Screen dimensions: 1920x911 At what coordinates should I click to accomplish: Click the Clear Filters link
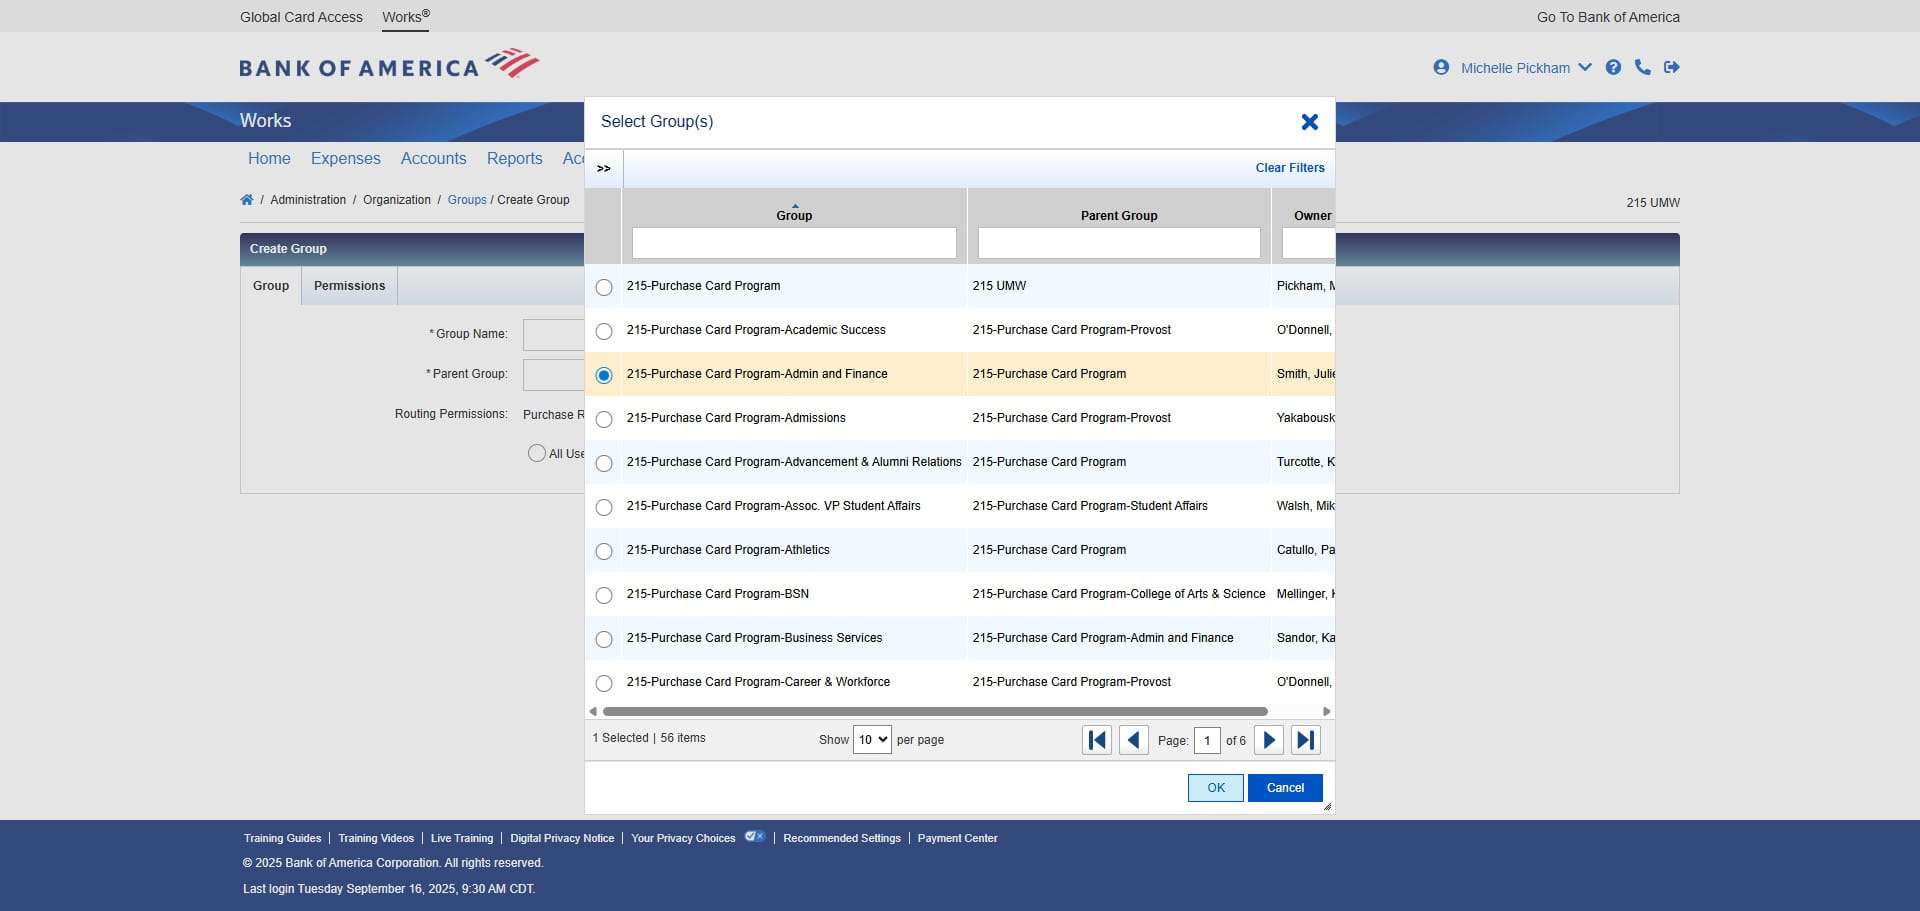coord(1289,168)
